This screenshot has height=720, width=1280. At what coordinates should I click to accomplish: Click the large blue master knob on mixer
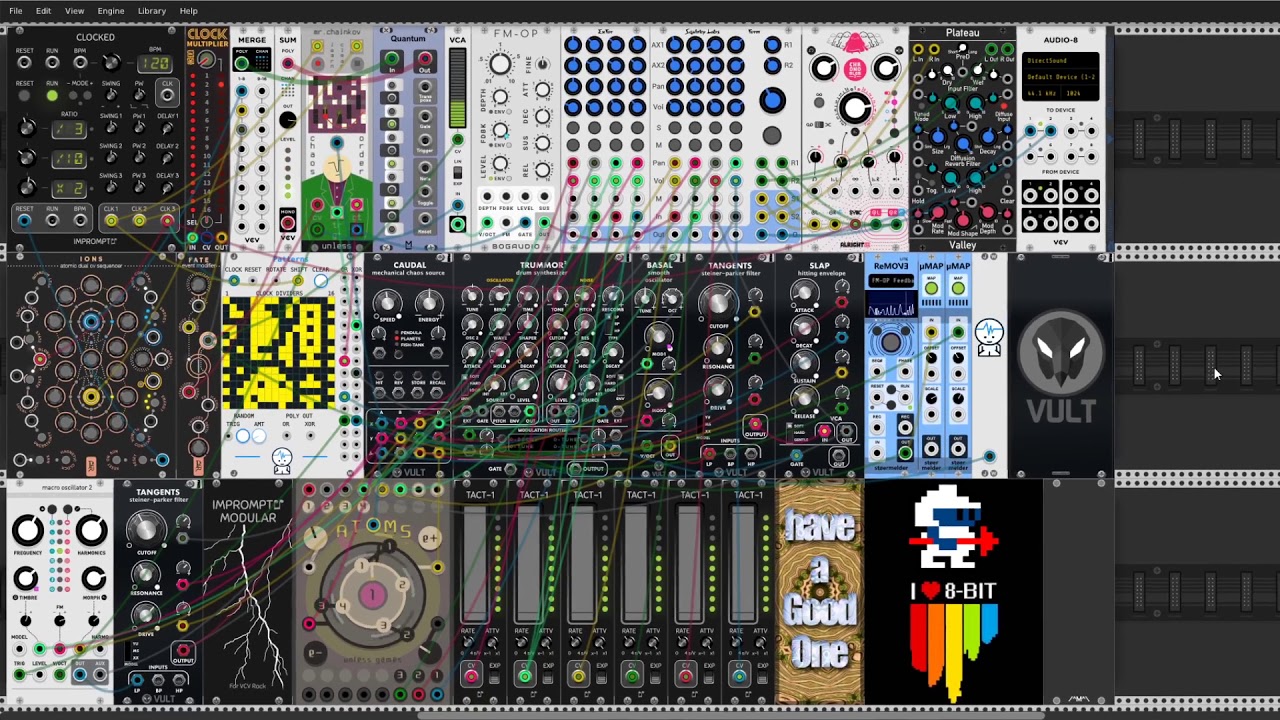[772, 101]
